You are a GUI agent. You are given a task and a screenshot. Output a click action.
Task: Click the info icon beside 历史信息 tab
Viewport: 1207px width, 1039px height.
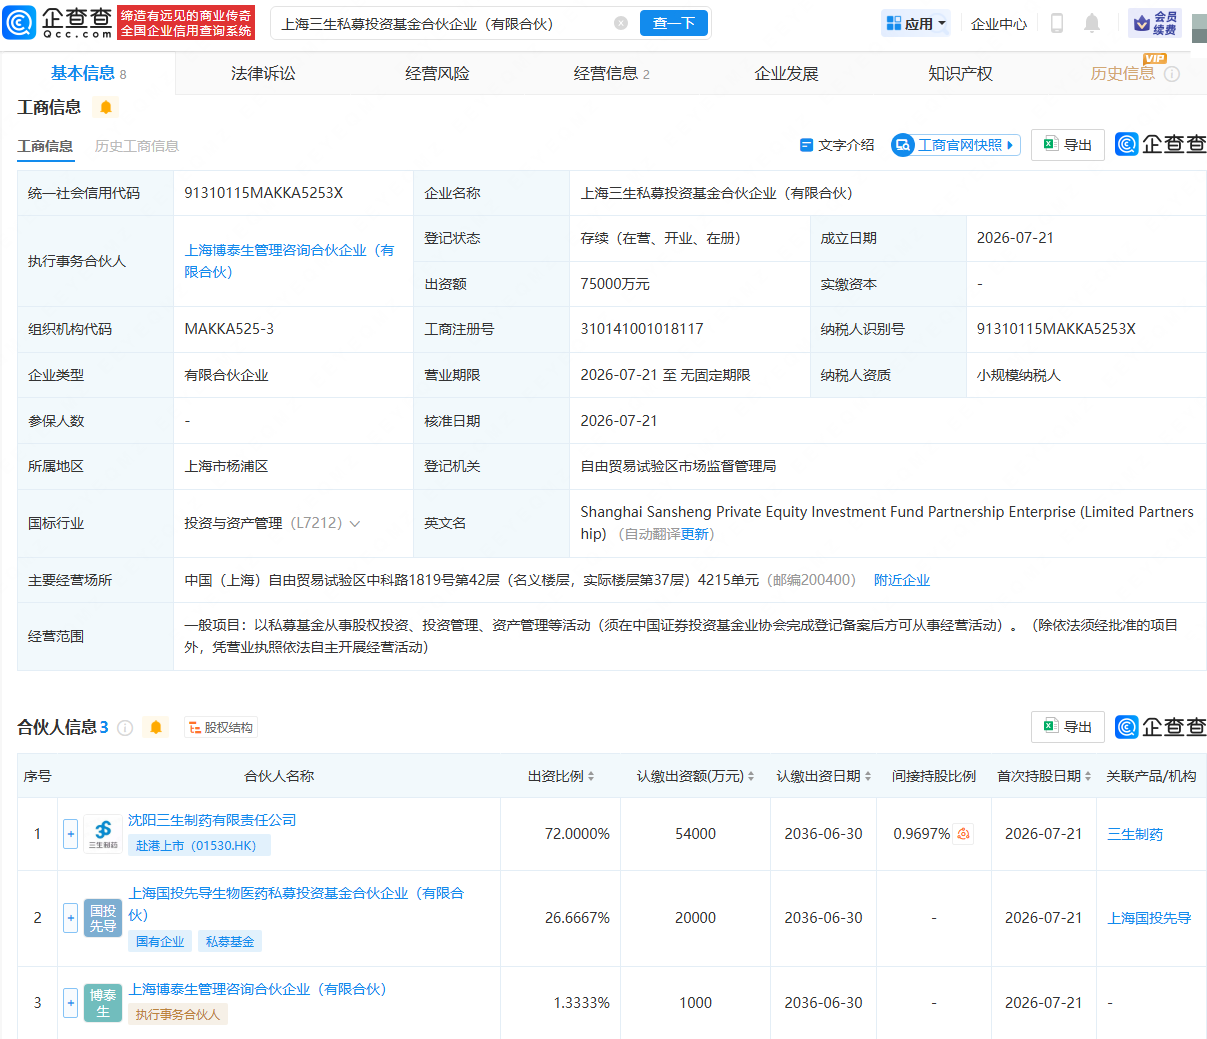(1172, 74)
